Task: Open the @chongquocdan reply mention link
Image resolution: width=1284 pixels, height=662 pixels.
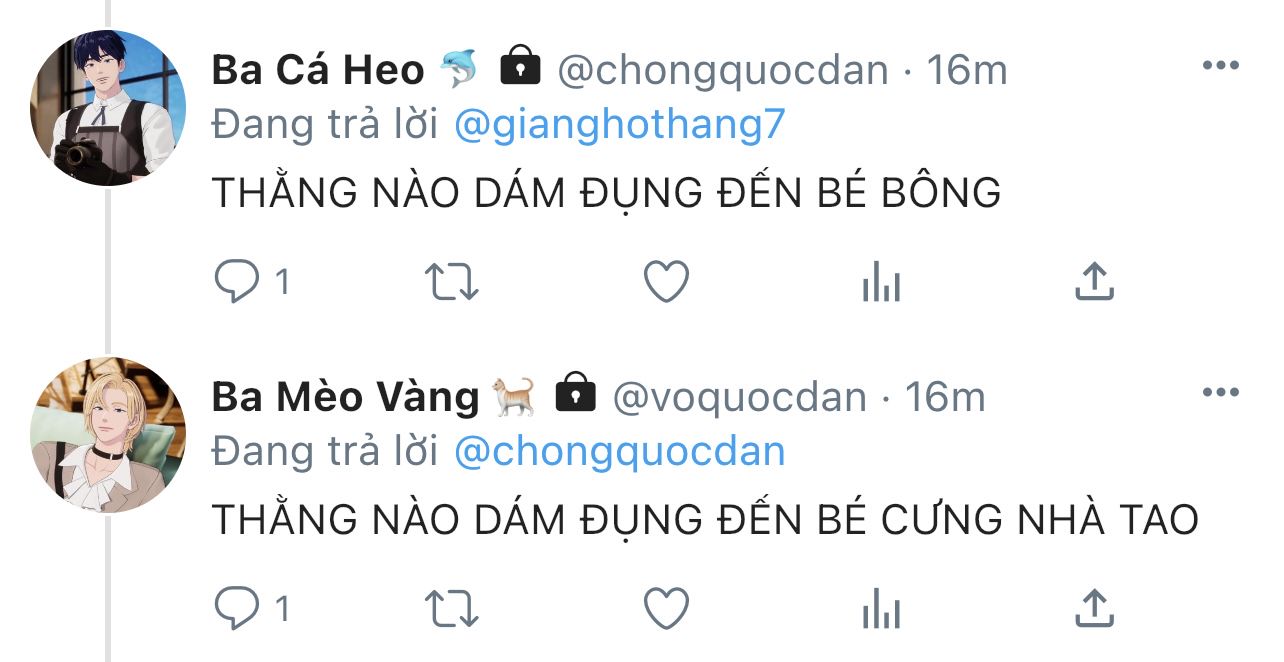Action: [x=620, y=452]
